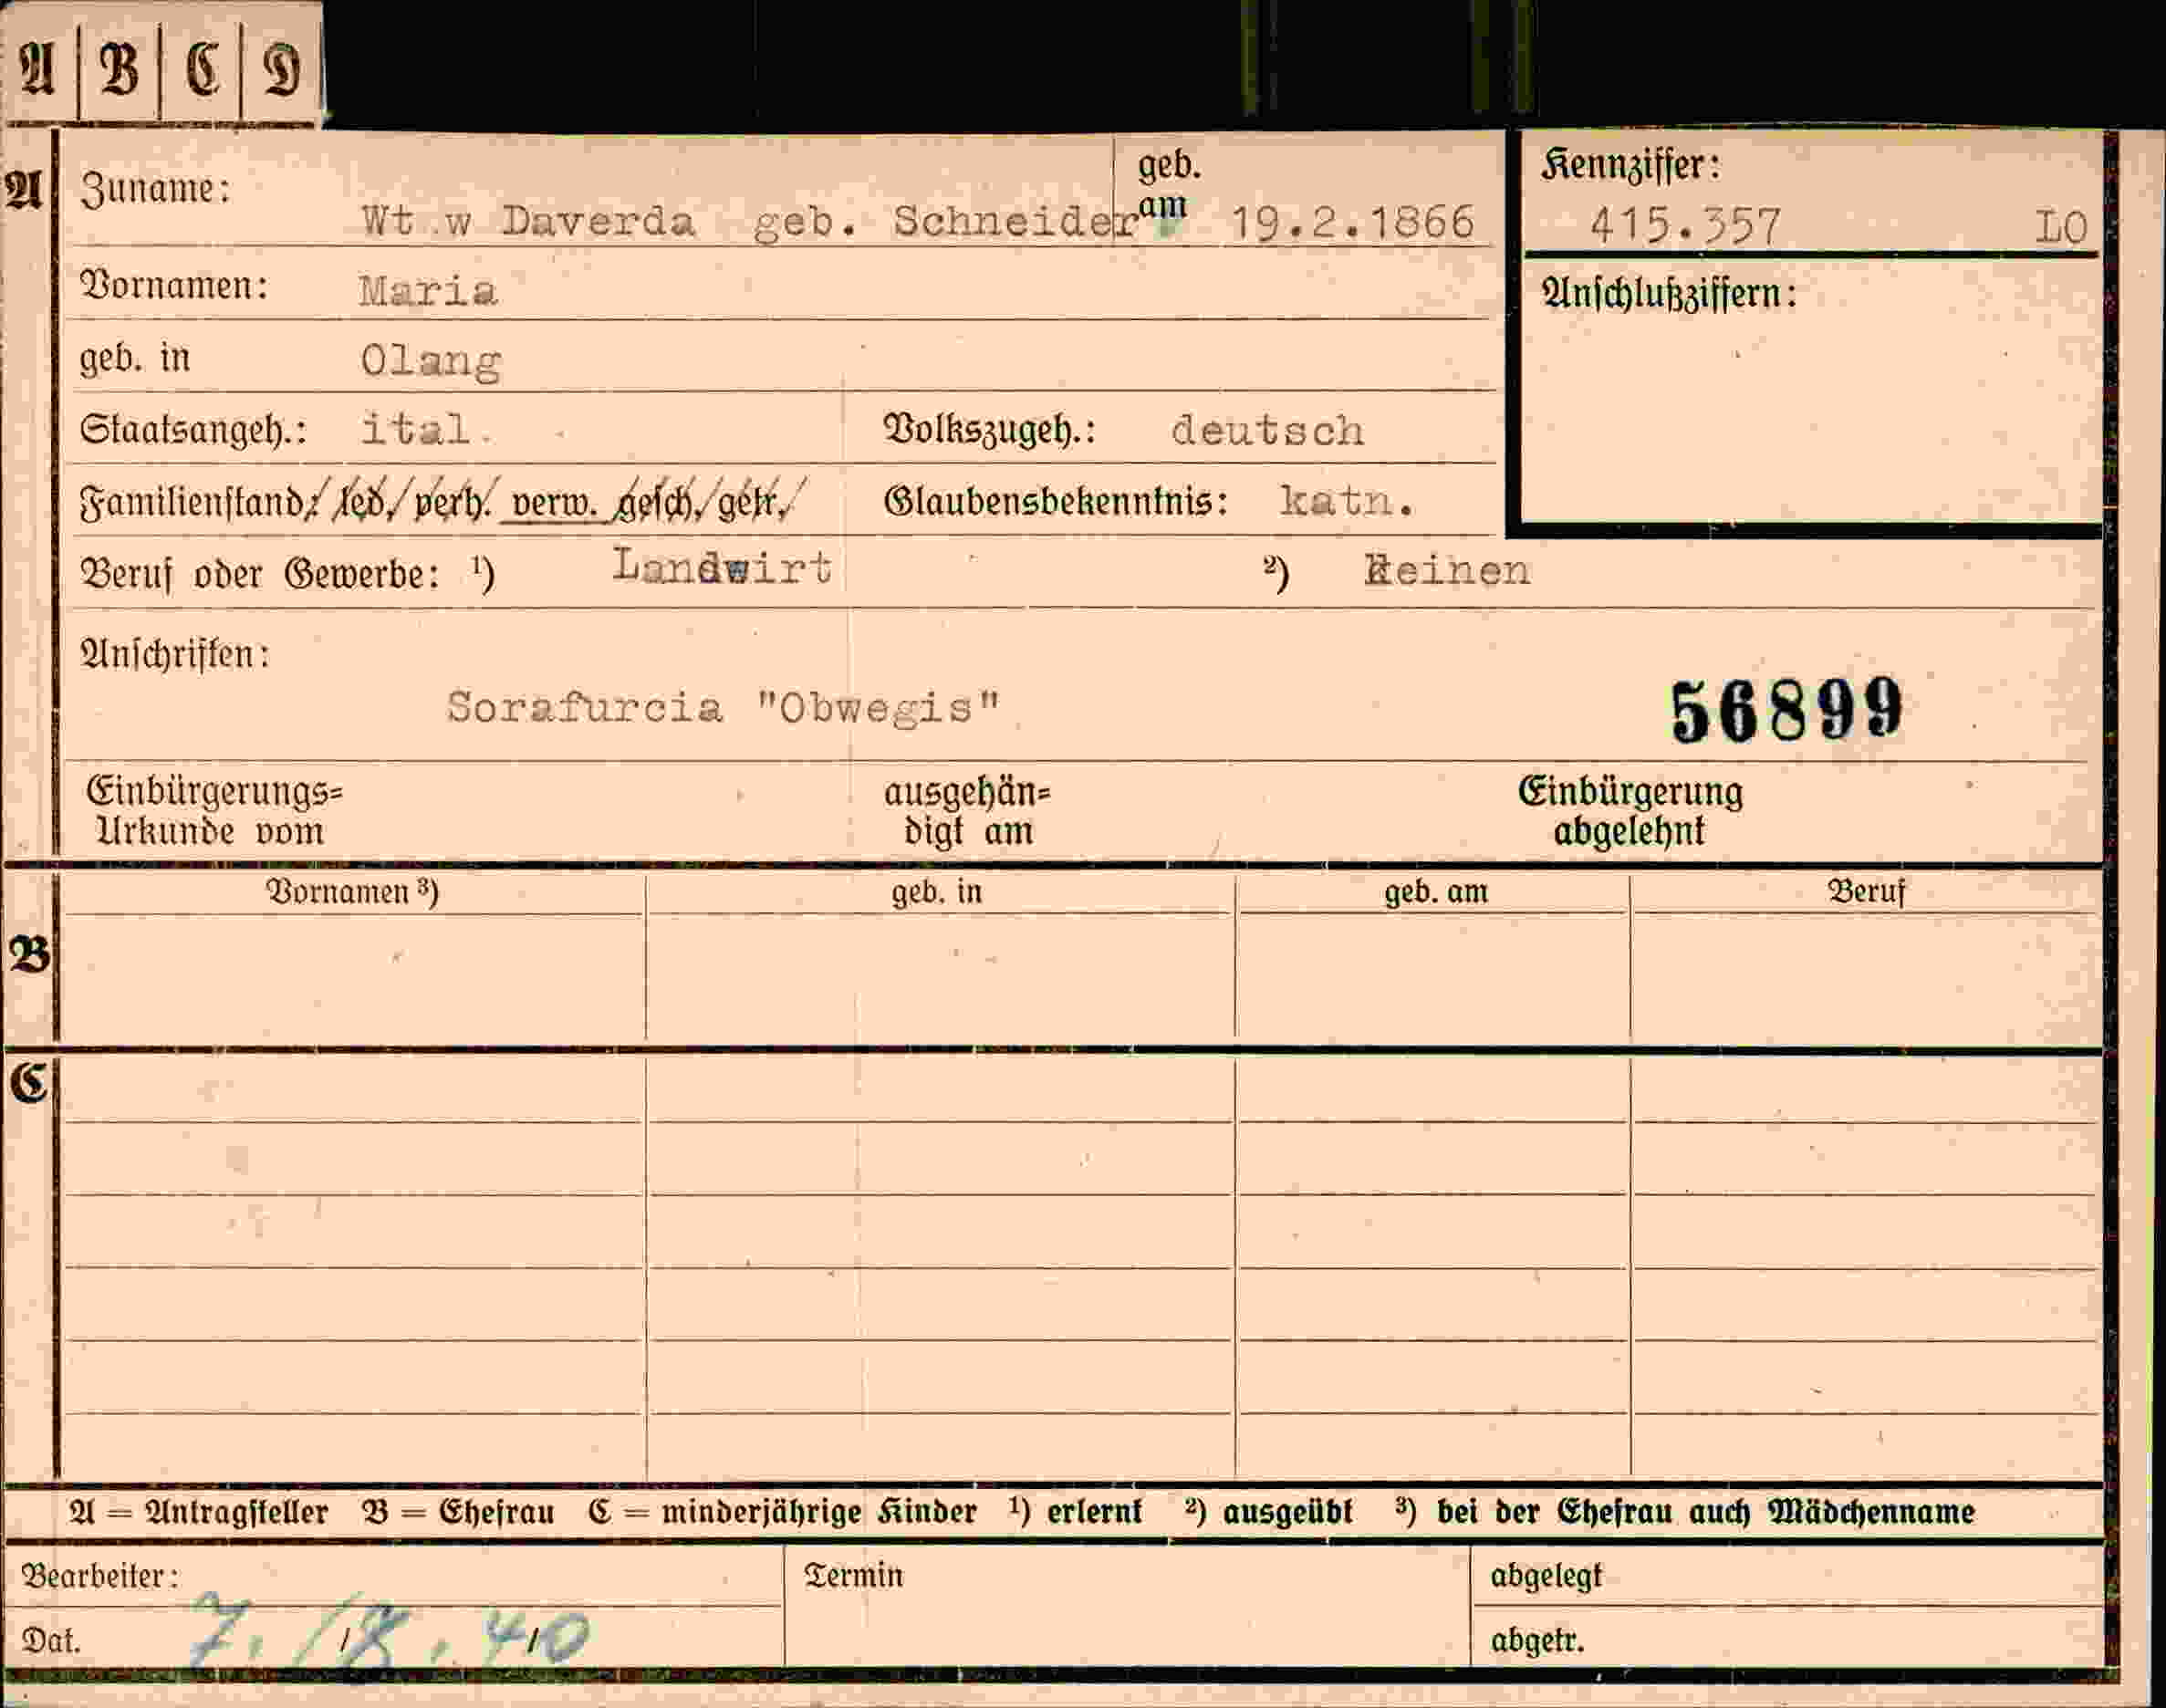Click the maiden name 'Schneider'
This screenshot has height=1708, width=2166.
click(1015, 221)
